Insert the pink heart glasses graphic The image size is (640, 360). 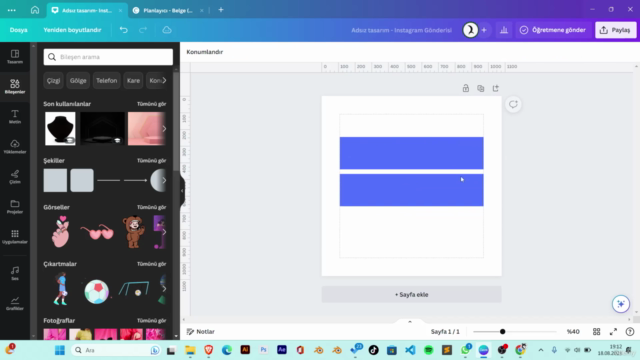tap(97, 232)
